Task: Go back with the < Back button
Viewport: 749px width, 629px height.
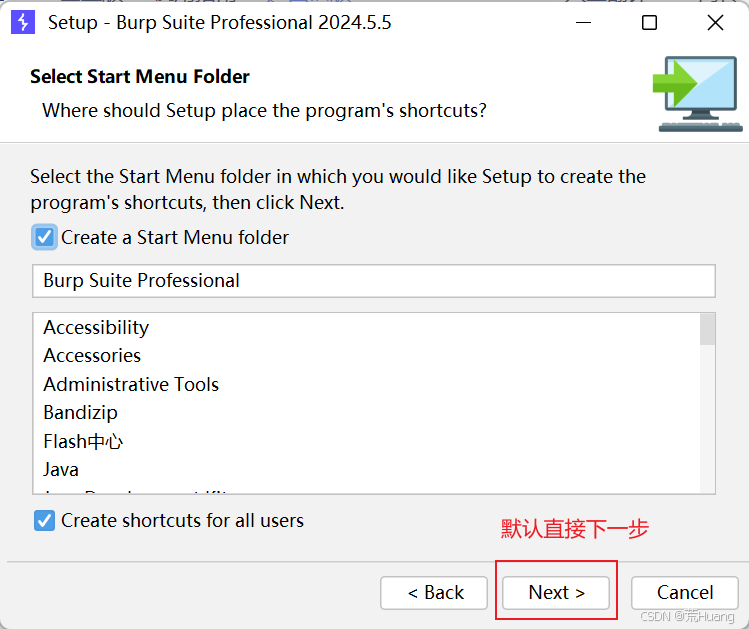Action: tap(434, 593)
